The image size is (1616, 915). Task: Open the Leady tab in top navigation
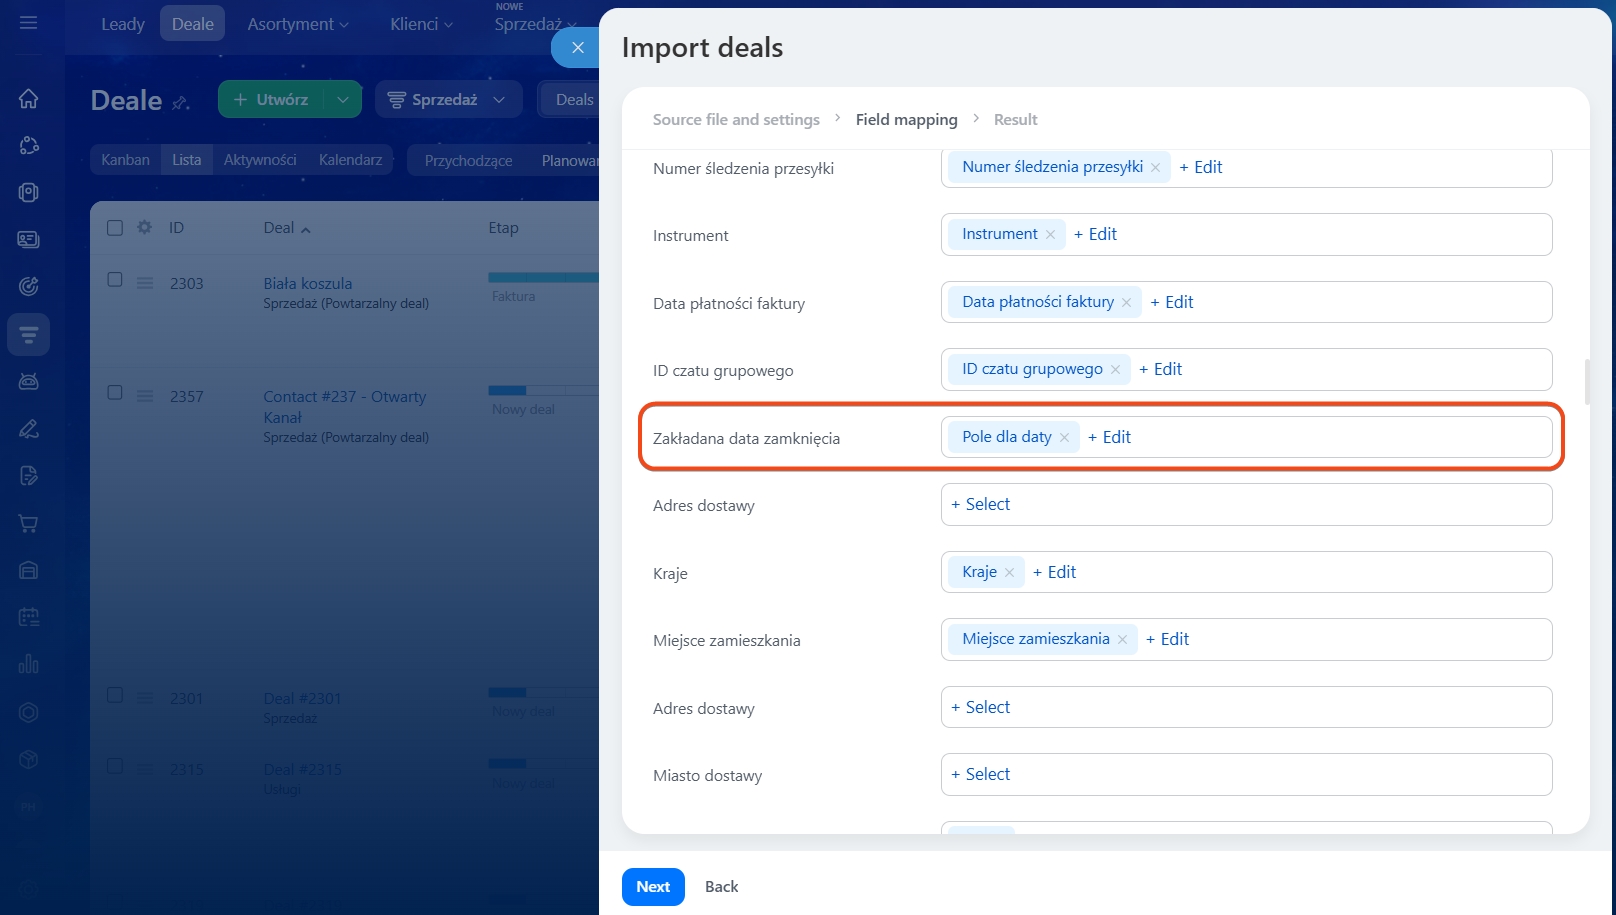pos(122,24)
